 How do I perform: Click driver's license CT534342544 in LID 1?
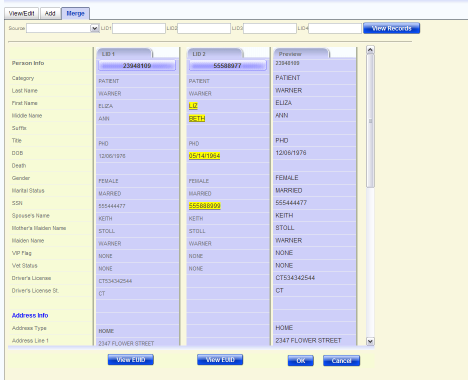point(115,281)
